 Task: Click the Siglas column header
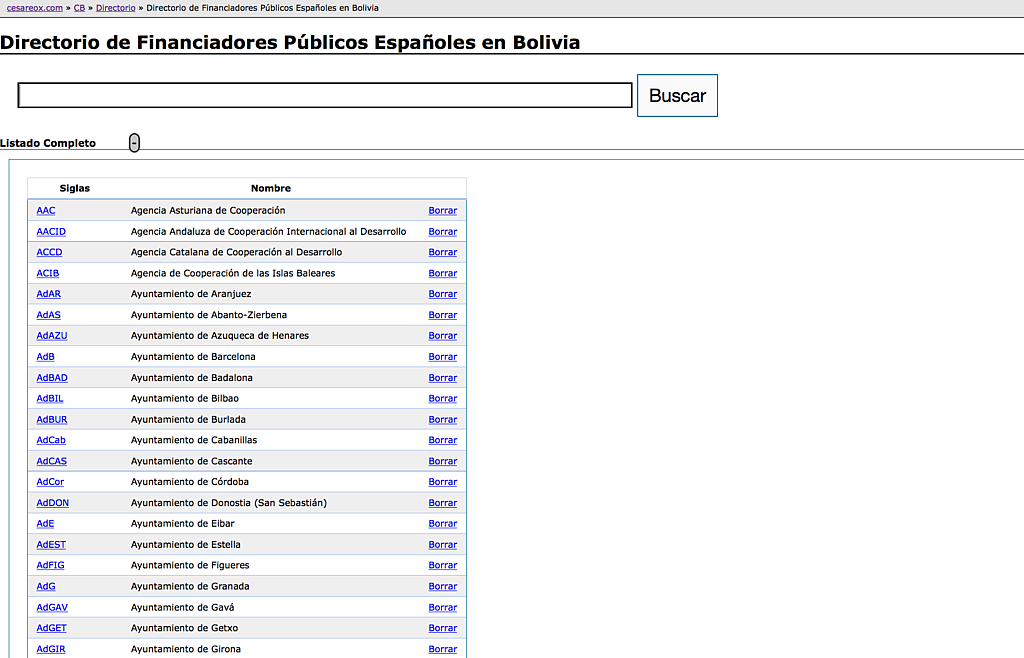click(x=74, y=188)
